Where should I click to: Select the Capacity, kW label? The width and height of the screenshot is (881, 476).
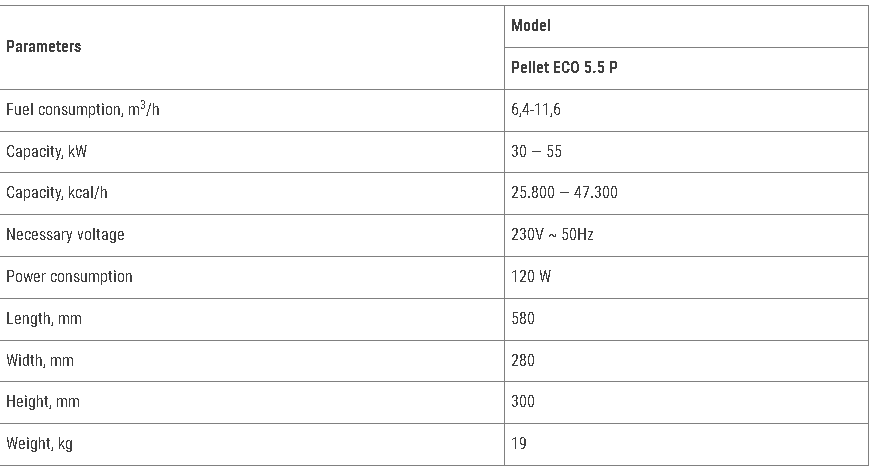point(46,152)
